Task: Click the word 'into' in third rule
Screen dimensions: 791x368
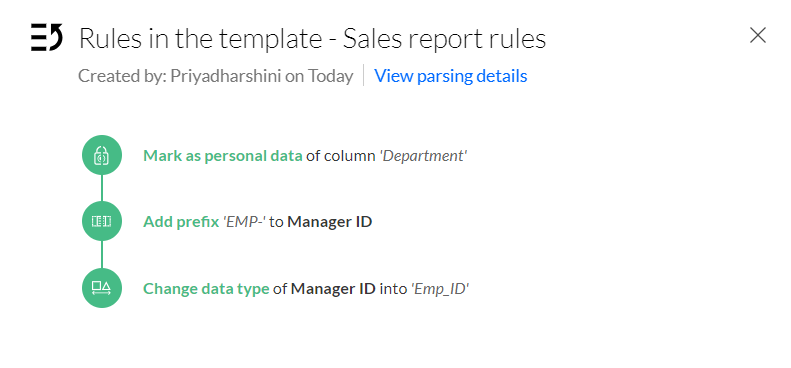Action: [393, 289]
